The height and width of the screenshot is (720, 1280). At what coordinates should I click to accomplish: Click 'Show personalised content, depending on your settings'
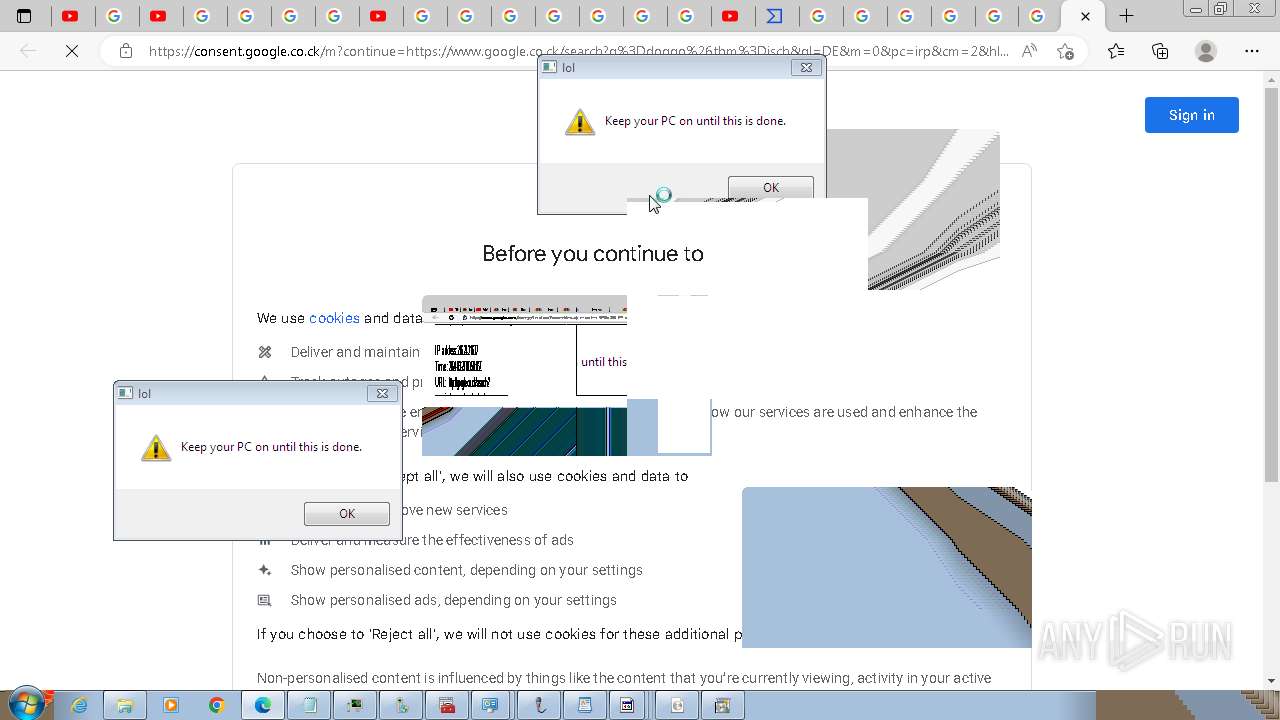tap(466, 570)
